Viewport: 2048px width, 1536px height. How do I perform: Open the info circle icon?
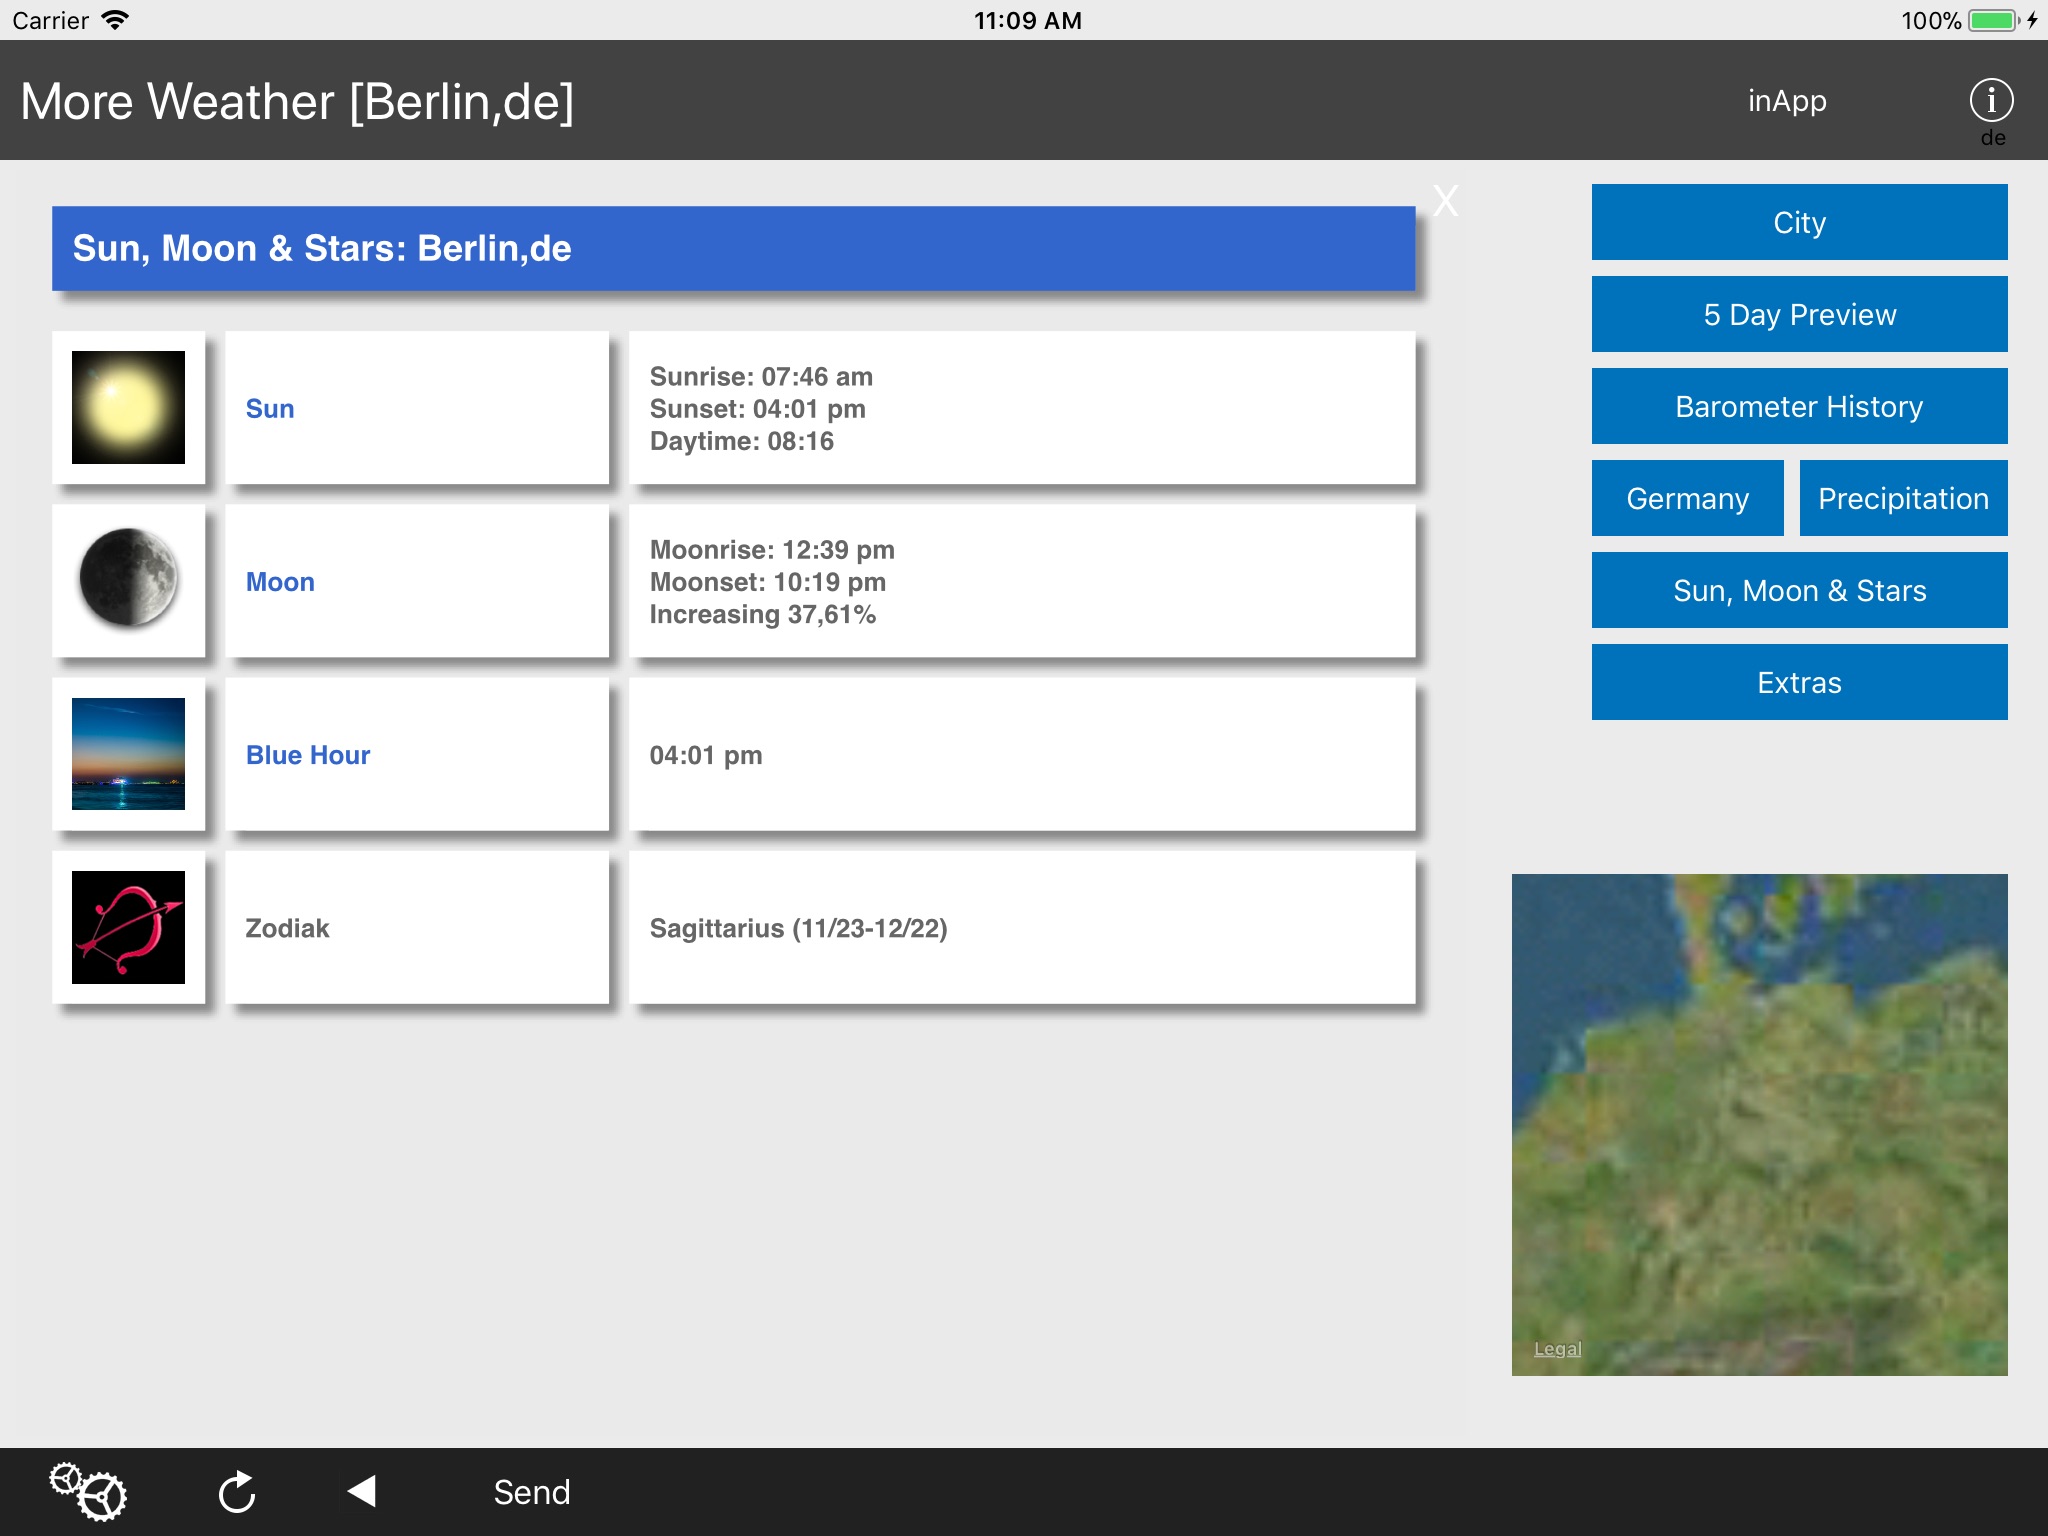click(x=1990, y=100)
